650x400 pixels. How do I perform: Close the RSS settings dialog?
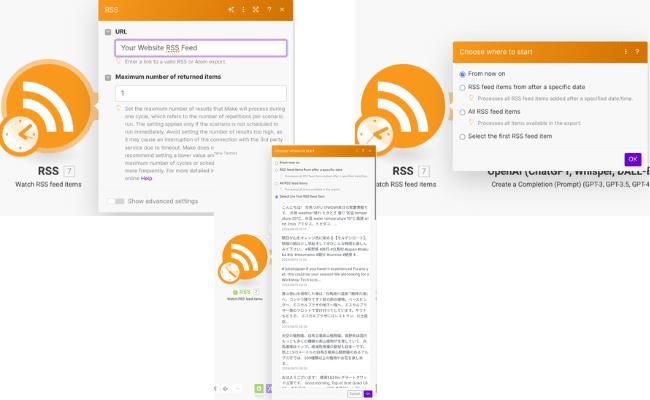coord(282,10)
